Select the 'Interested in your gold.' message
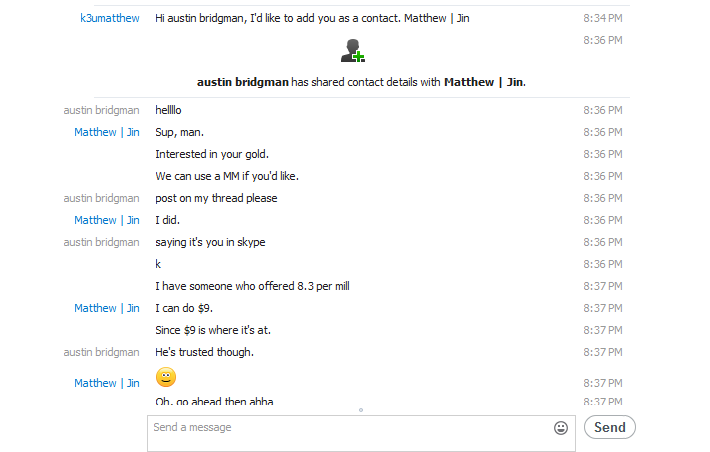Screen dimensions: 710x452 click(212, 154)
